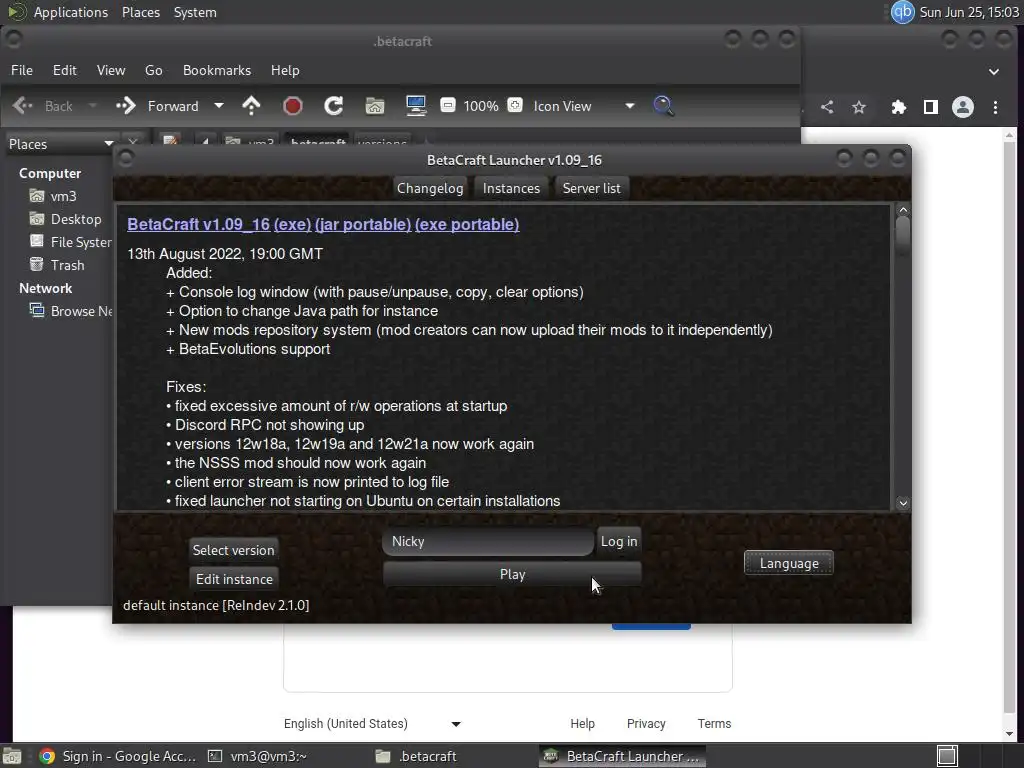The image size is (1024, 768).
Task: Go up to the parent folder
Action: (251, 106)
